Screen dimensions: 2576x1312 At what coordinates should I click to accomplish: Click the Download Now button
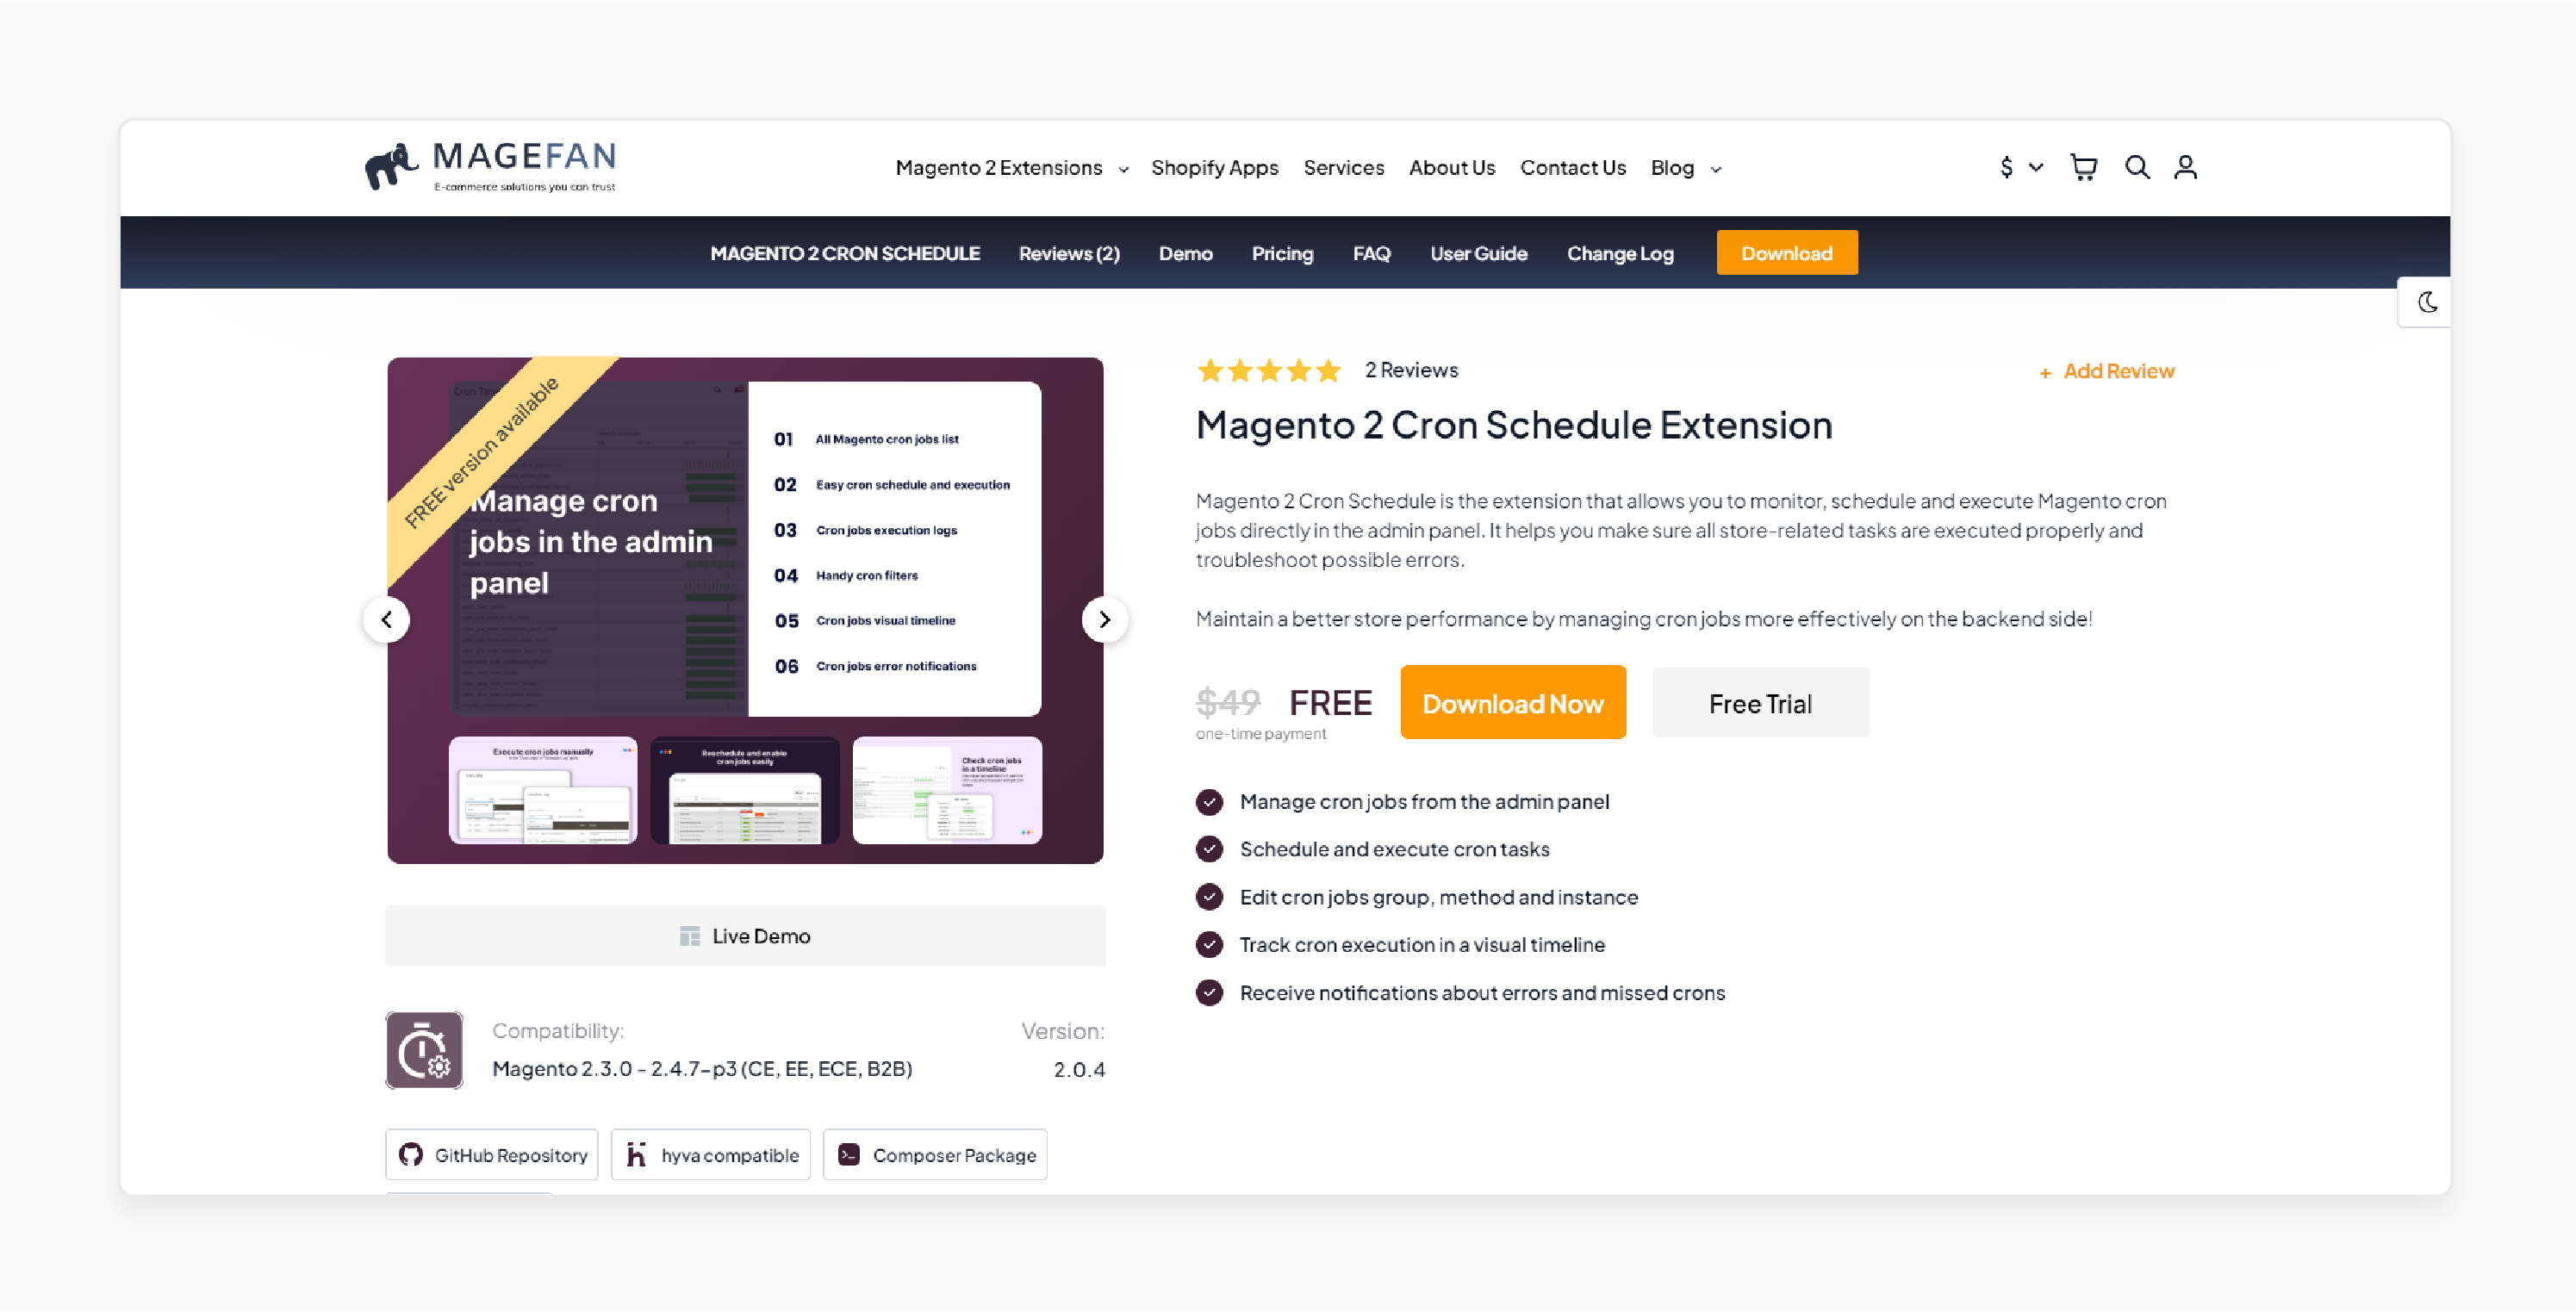[1512, 703]
